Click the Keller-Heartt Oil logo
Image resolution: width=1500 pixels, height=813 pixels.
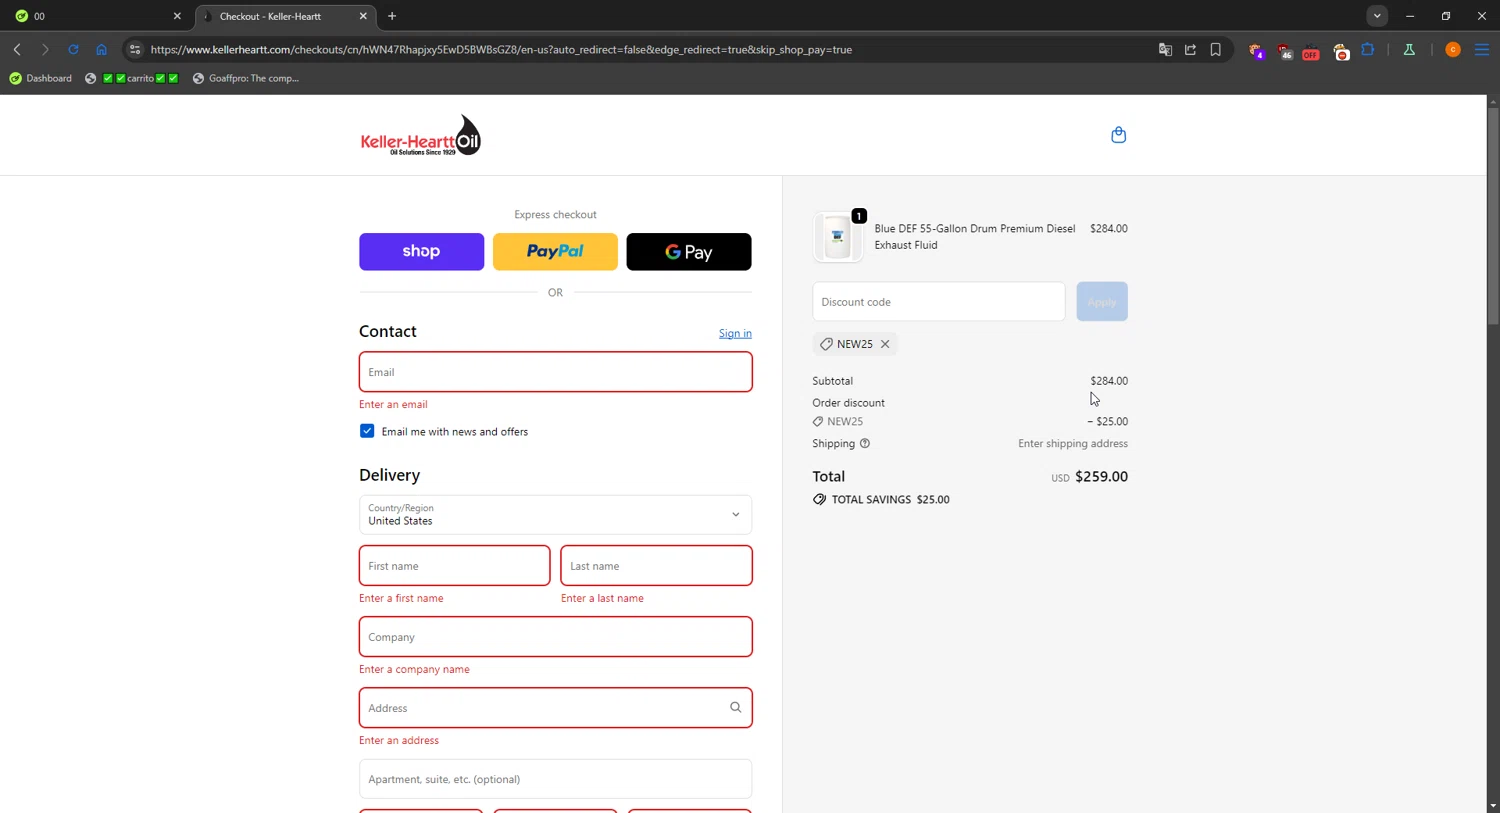tap(421, 135)
